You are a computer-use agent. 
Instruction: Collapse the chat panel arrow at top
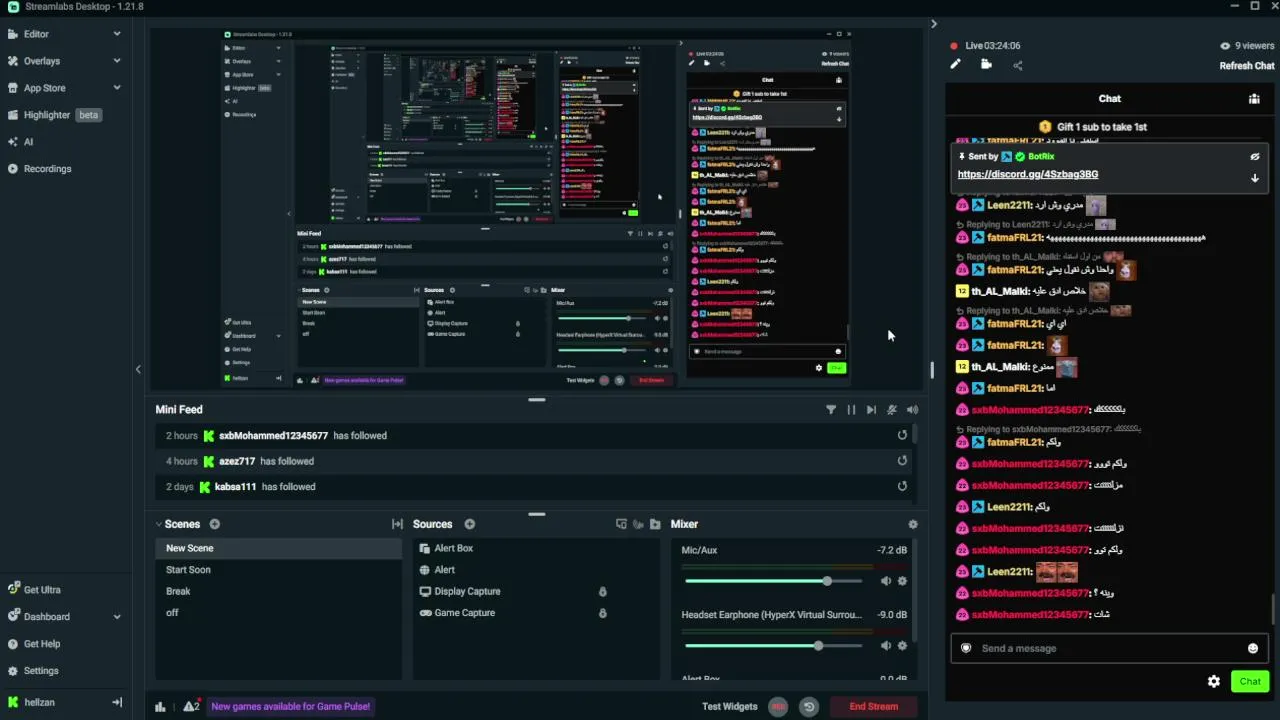(934, 24)
